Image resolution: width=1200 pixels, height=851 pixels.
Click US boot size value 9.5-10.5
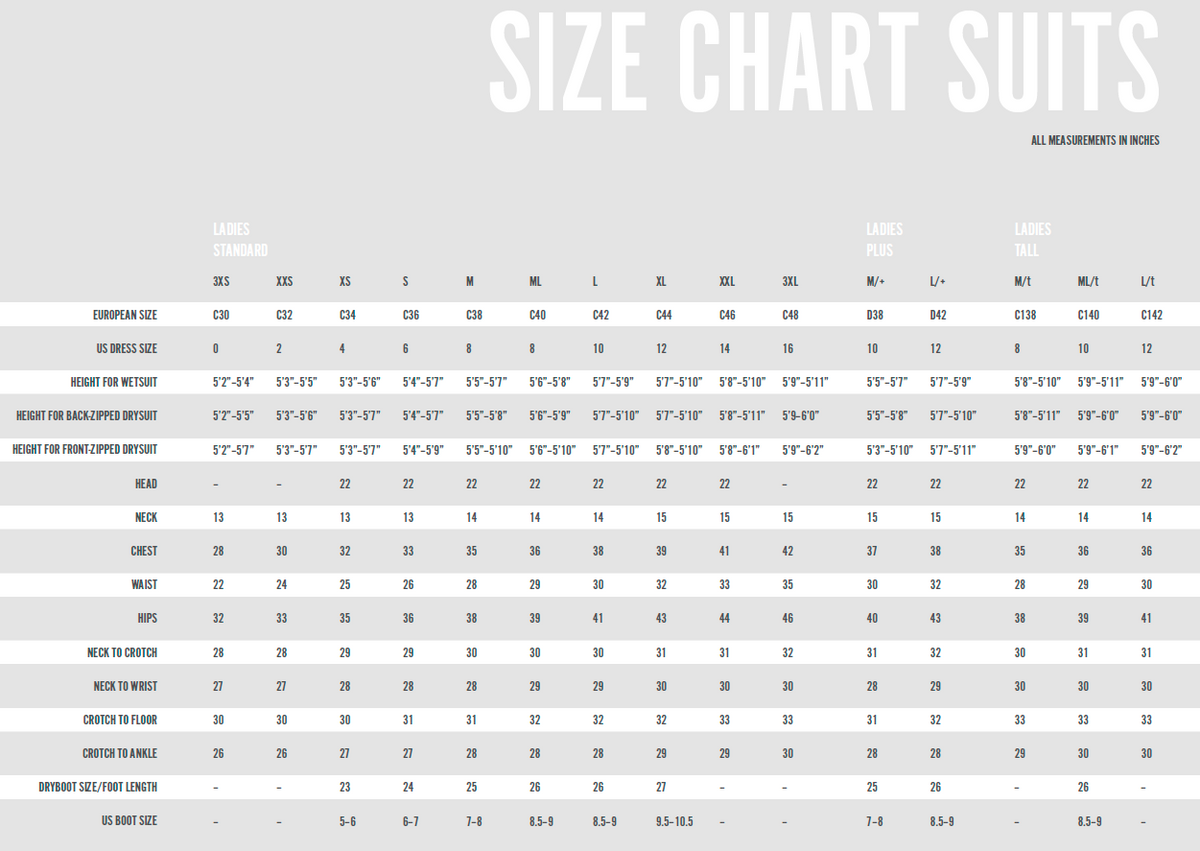[x=674, y=821]
